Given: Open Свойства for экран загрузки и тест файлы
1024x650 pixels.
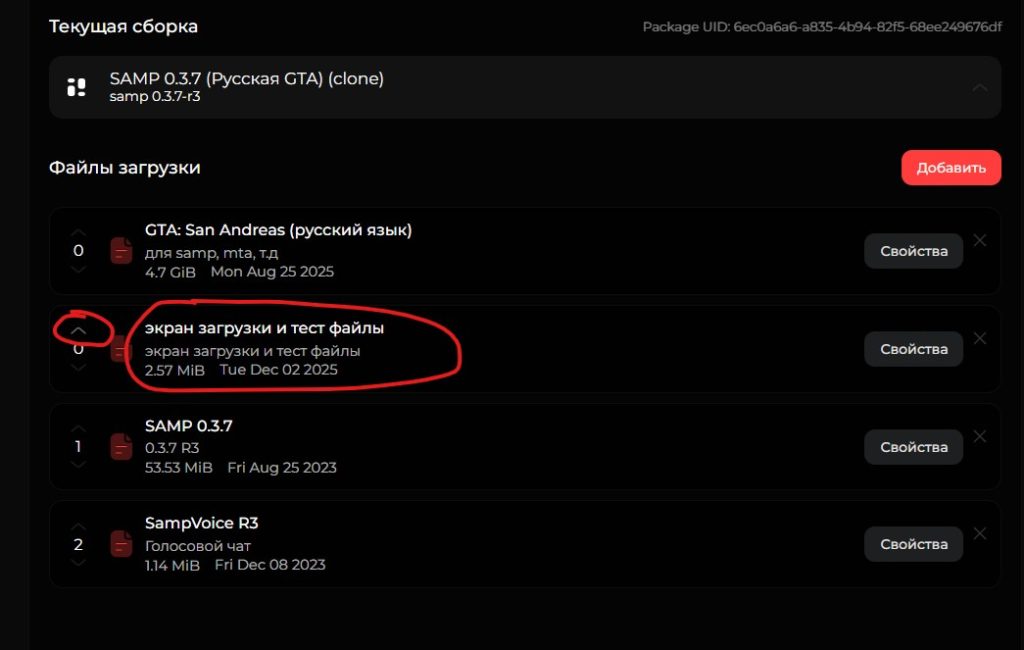Looking at the screenshot, I should (913, 349).
